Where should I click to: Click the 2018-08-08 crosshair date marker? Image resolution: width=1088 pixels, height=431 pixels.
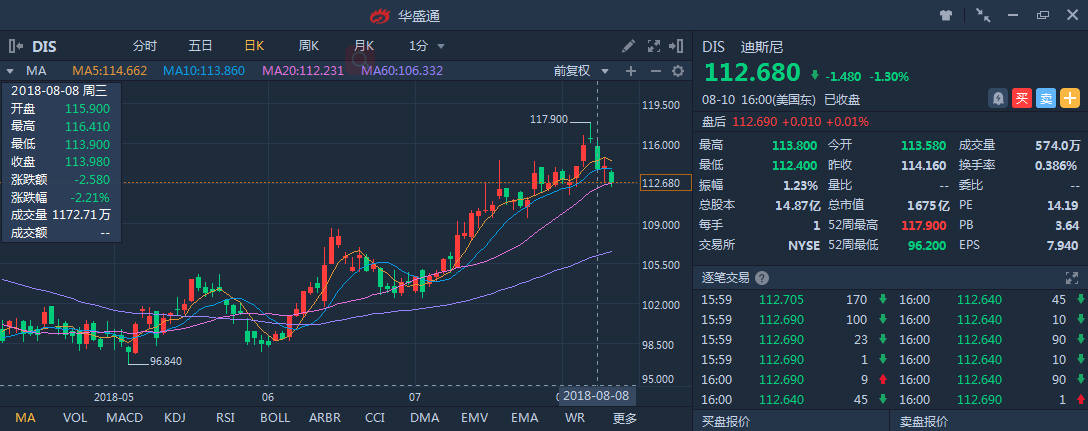[597, 396]
